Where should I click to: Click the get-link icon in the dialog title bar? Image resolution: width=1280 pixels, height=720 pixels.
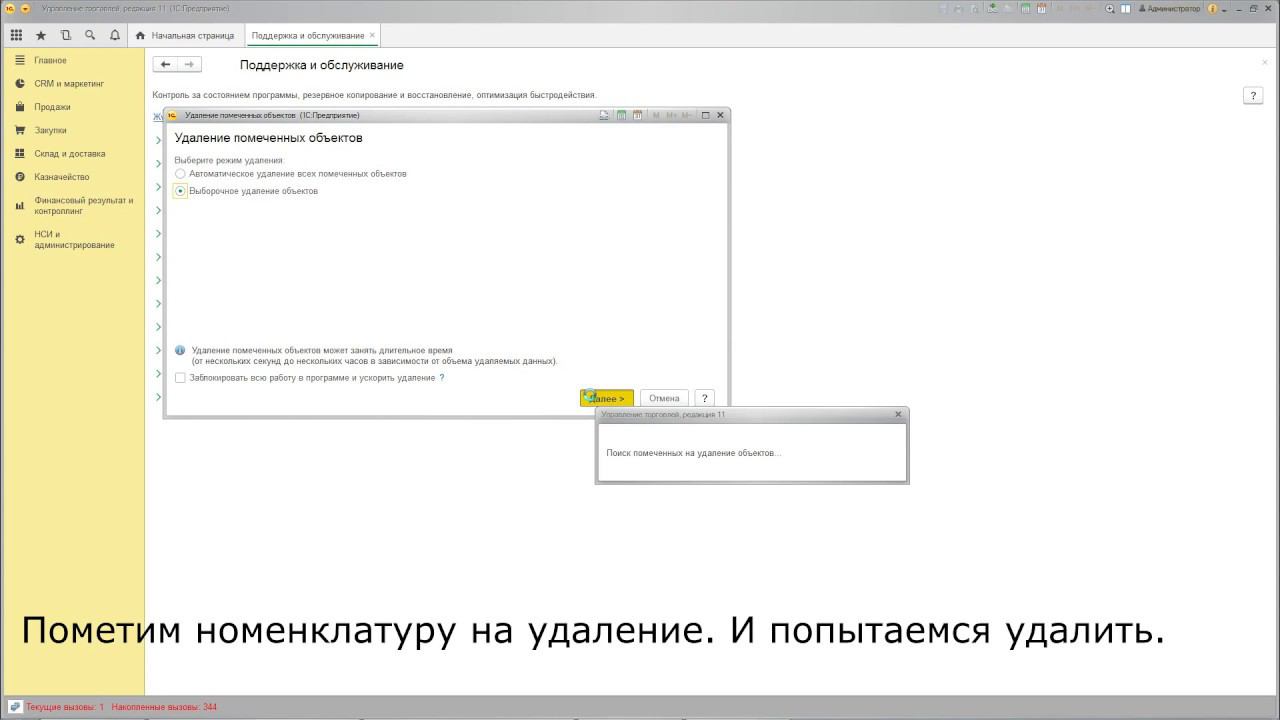click(x=604, y=115)
